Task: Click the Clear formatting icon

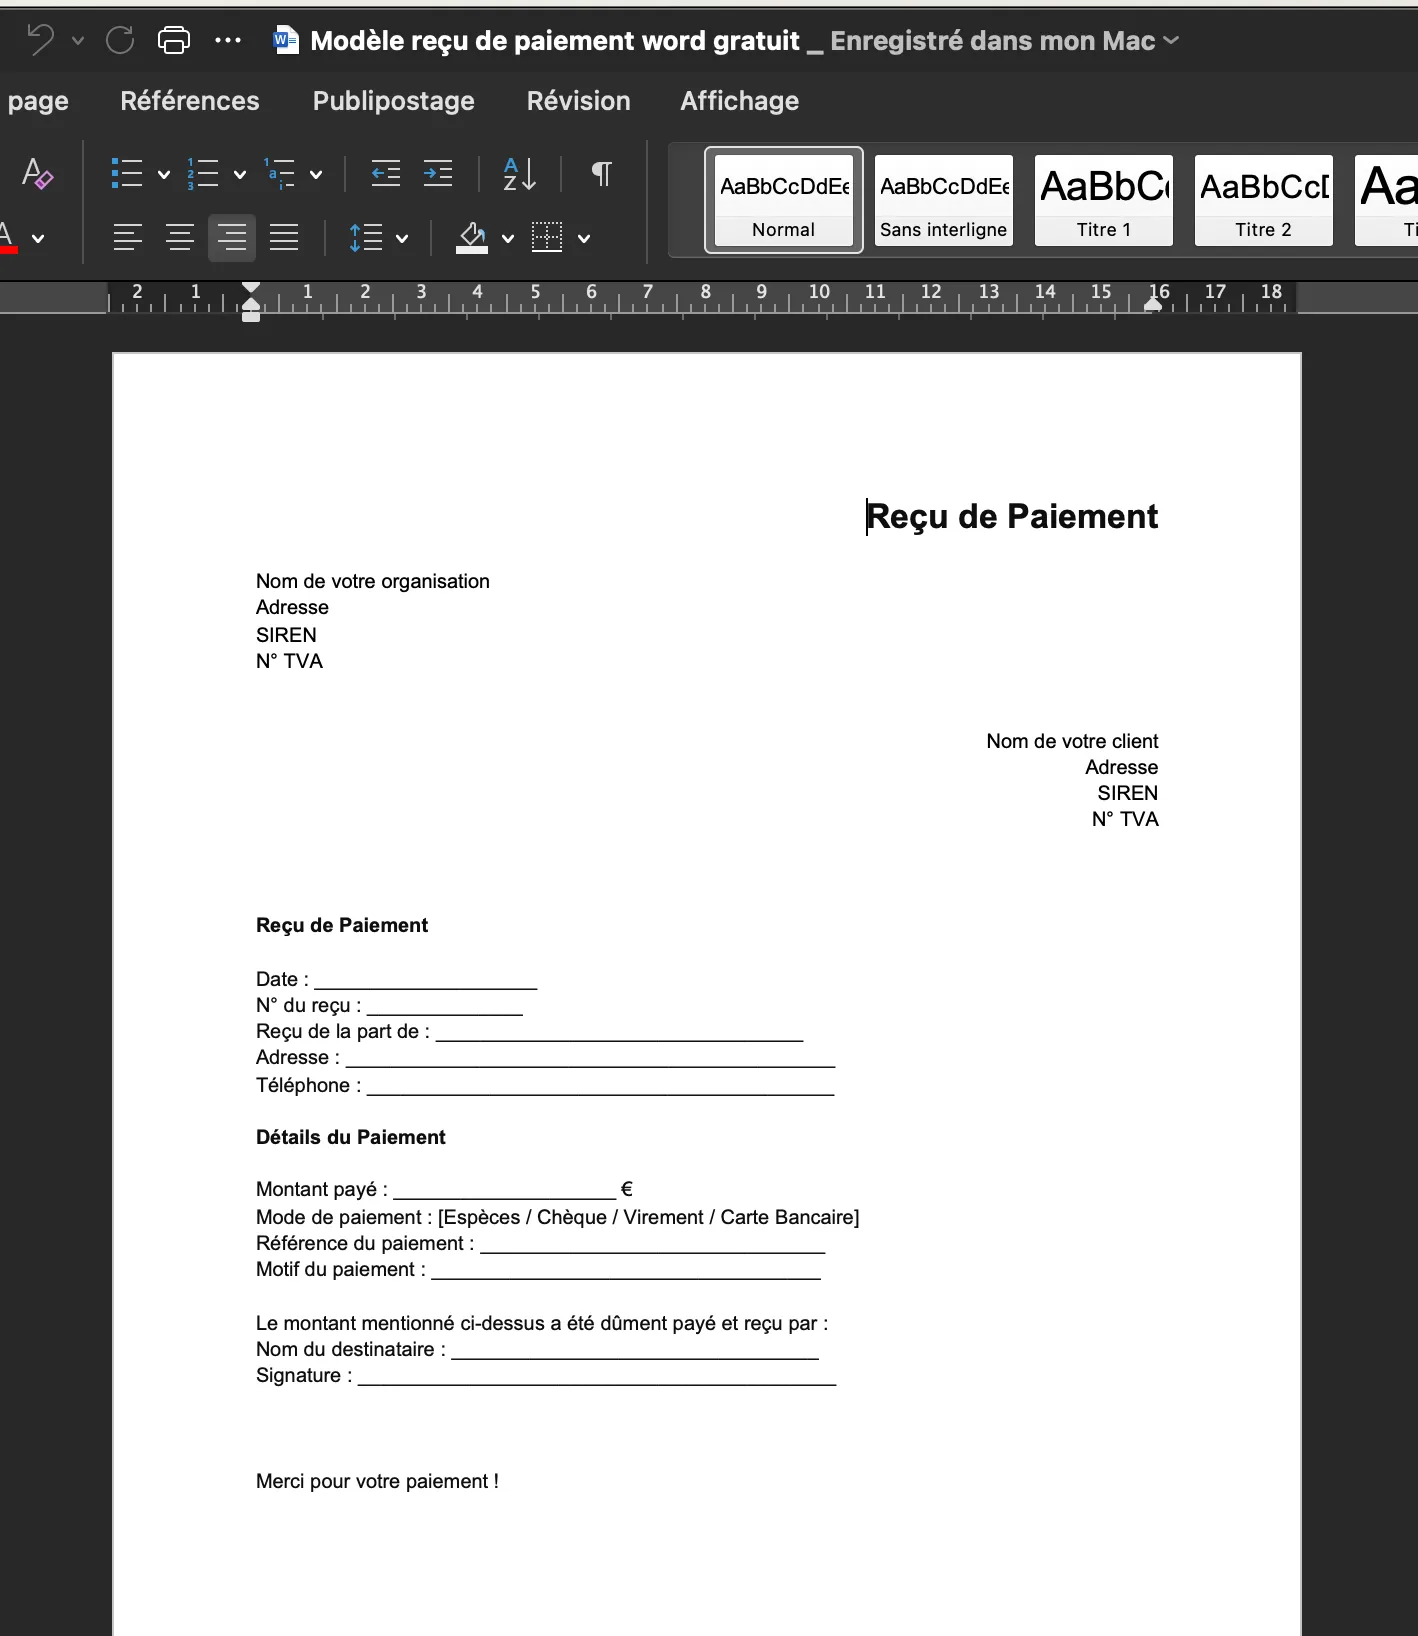Action: pyautogui.click(x=37, y=174)
